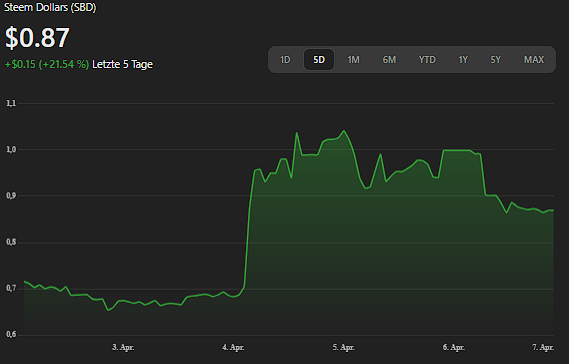Screen dimensions: 569x364
Task: Click the 'Letzte 5 Tage' label
Action: pyautogui.click(x=122, y=65)
